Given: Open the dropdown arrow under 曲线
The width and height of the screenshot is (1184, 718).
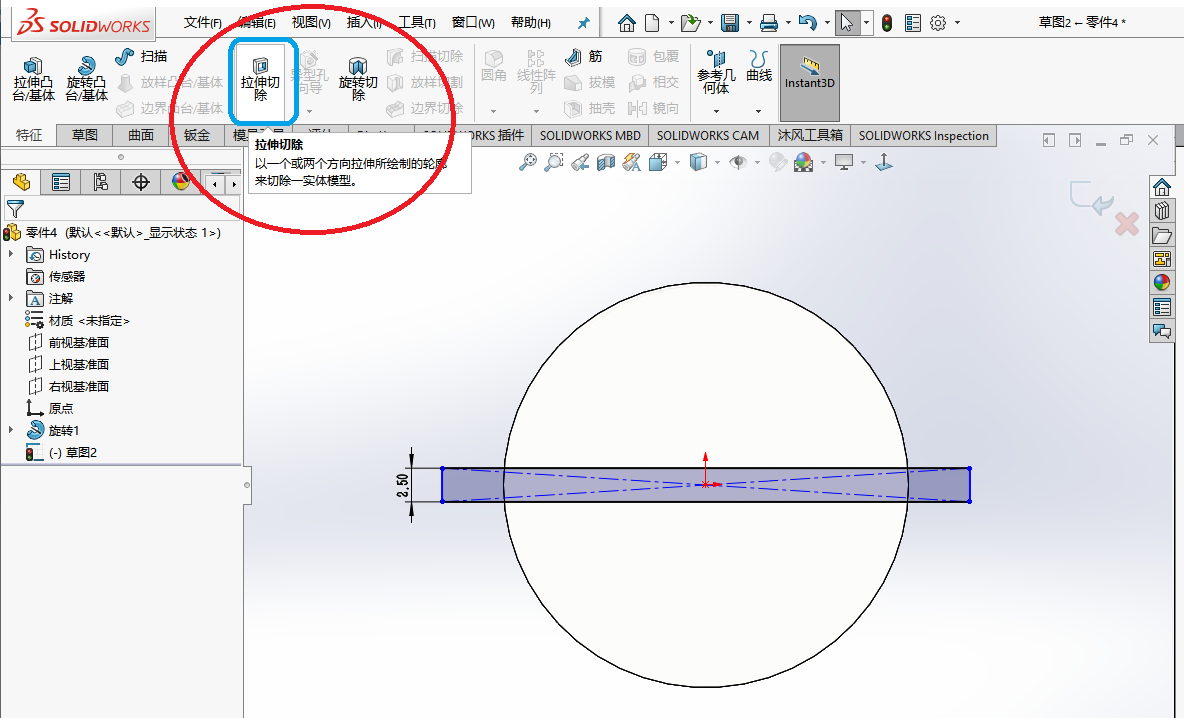Looking at the screenshot, I should pyautogui.click(x=758, y=111).
